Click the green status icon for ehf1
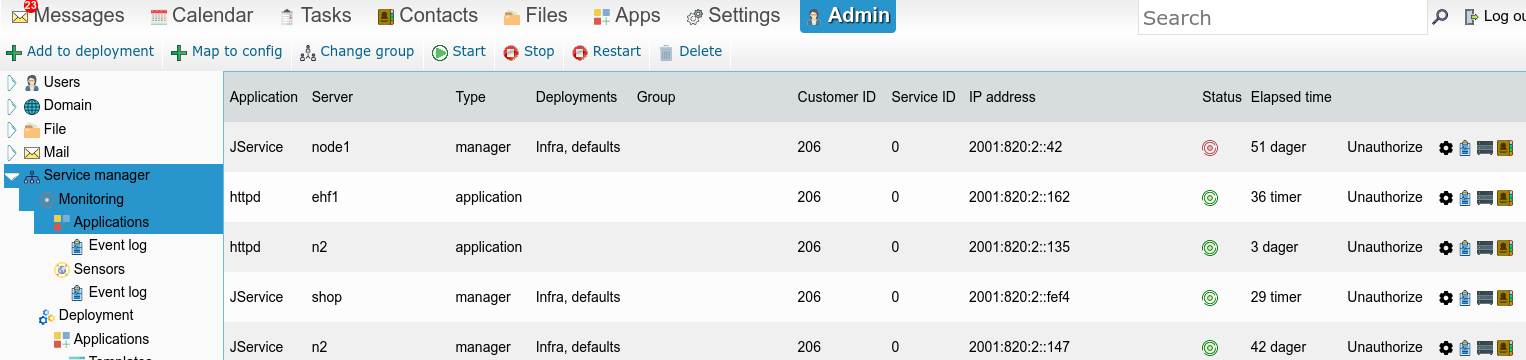Image resolution: width=1526 pixels, height=360 pixels. (x=1210, y=198)
